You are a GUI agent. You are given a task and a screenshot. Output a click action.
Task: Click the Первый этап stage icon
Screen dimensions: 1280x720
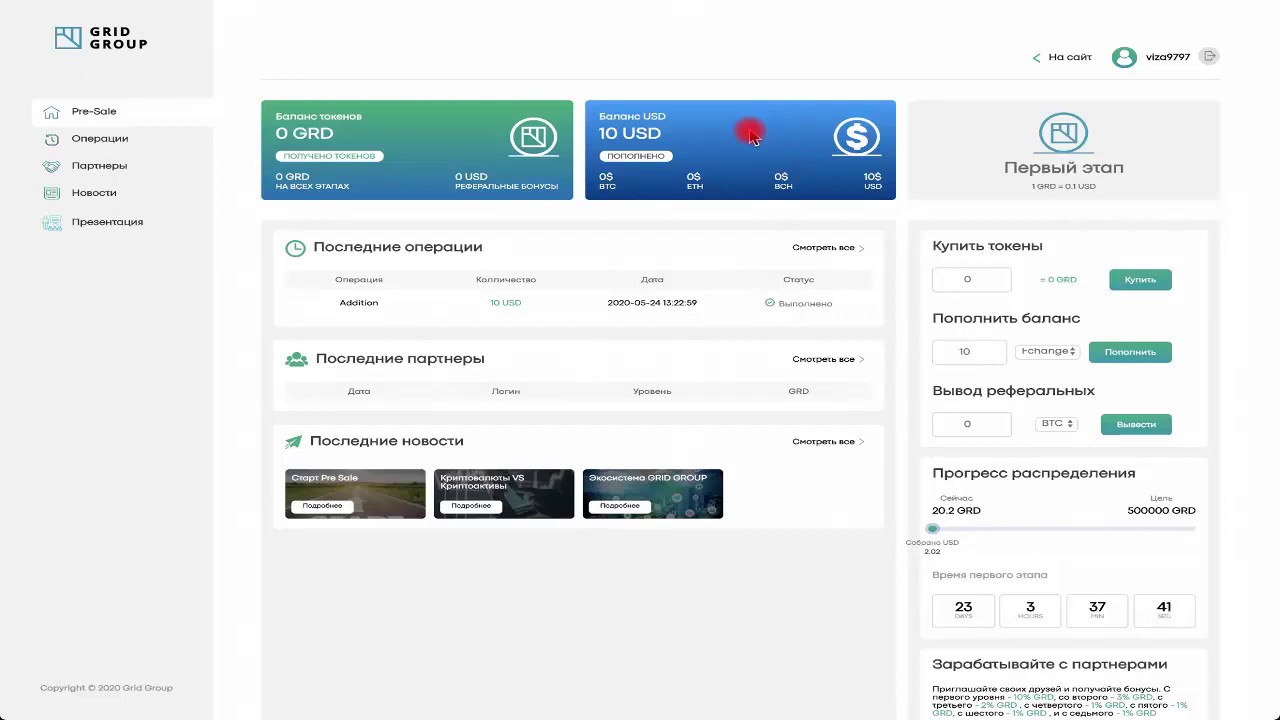click(x=1063, y=133)
